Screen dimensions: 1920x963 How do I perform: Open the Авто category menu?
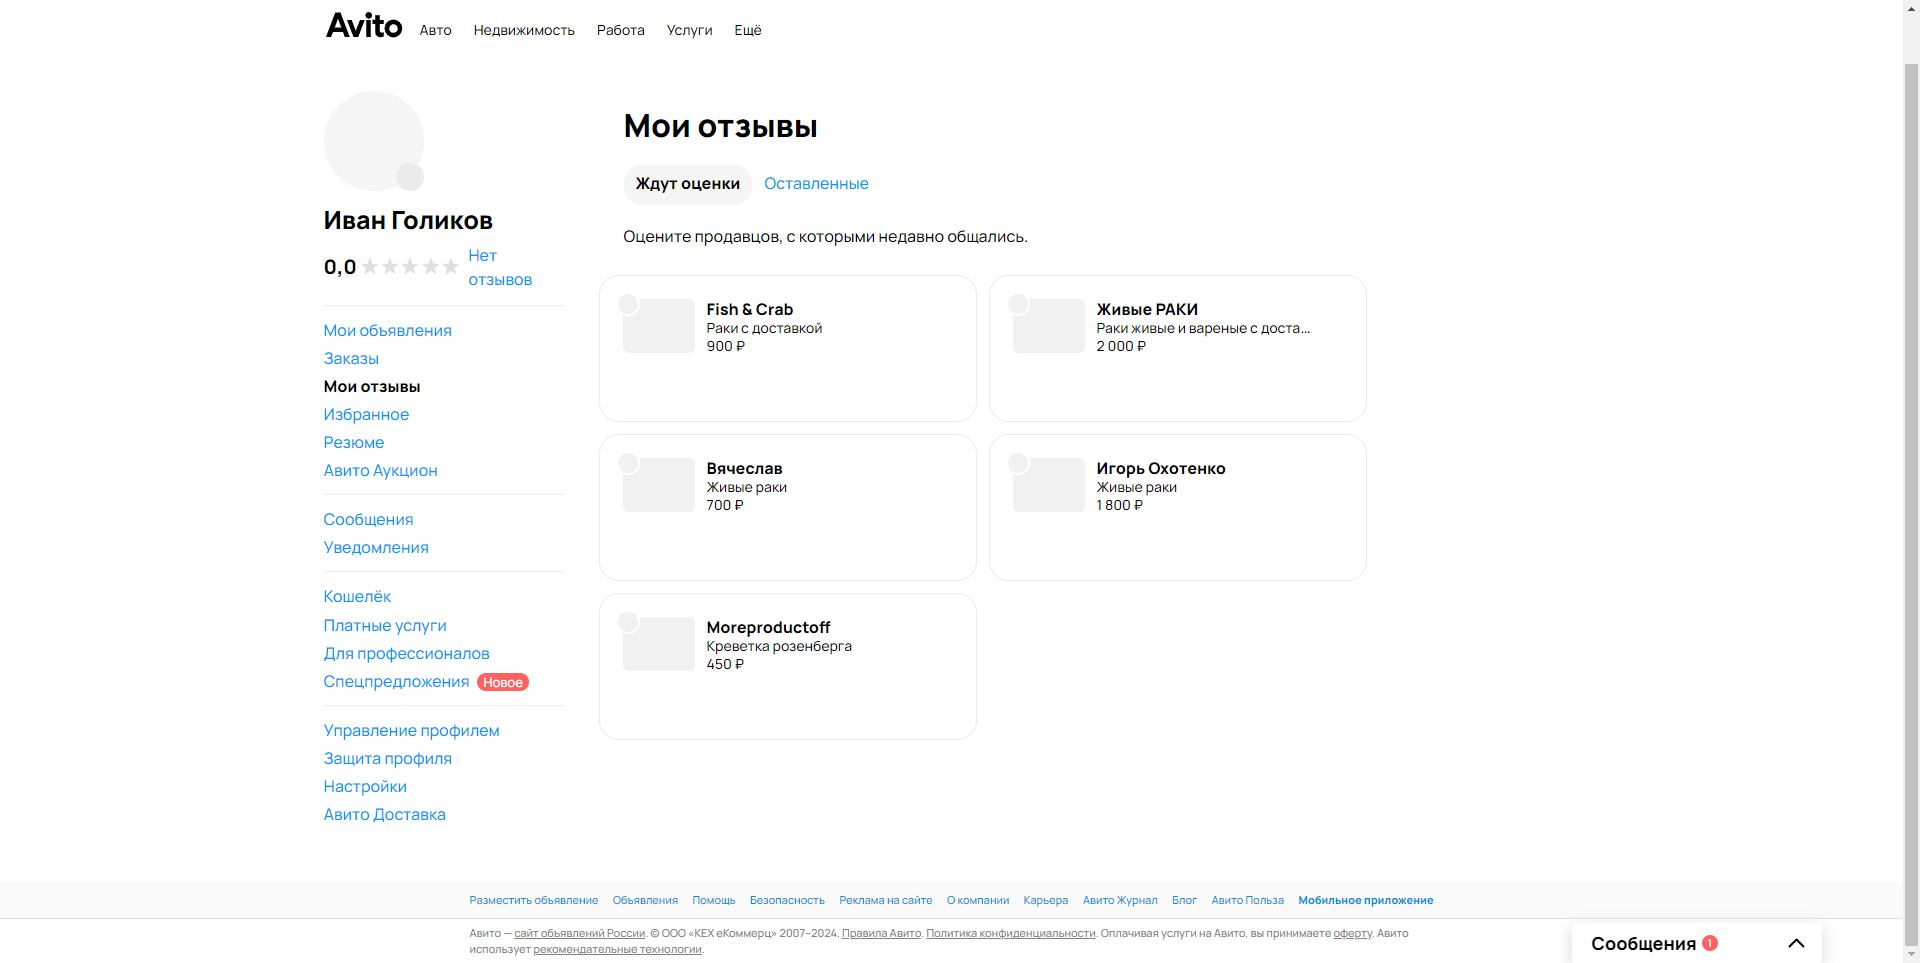(x=435, y=30)
